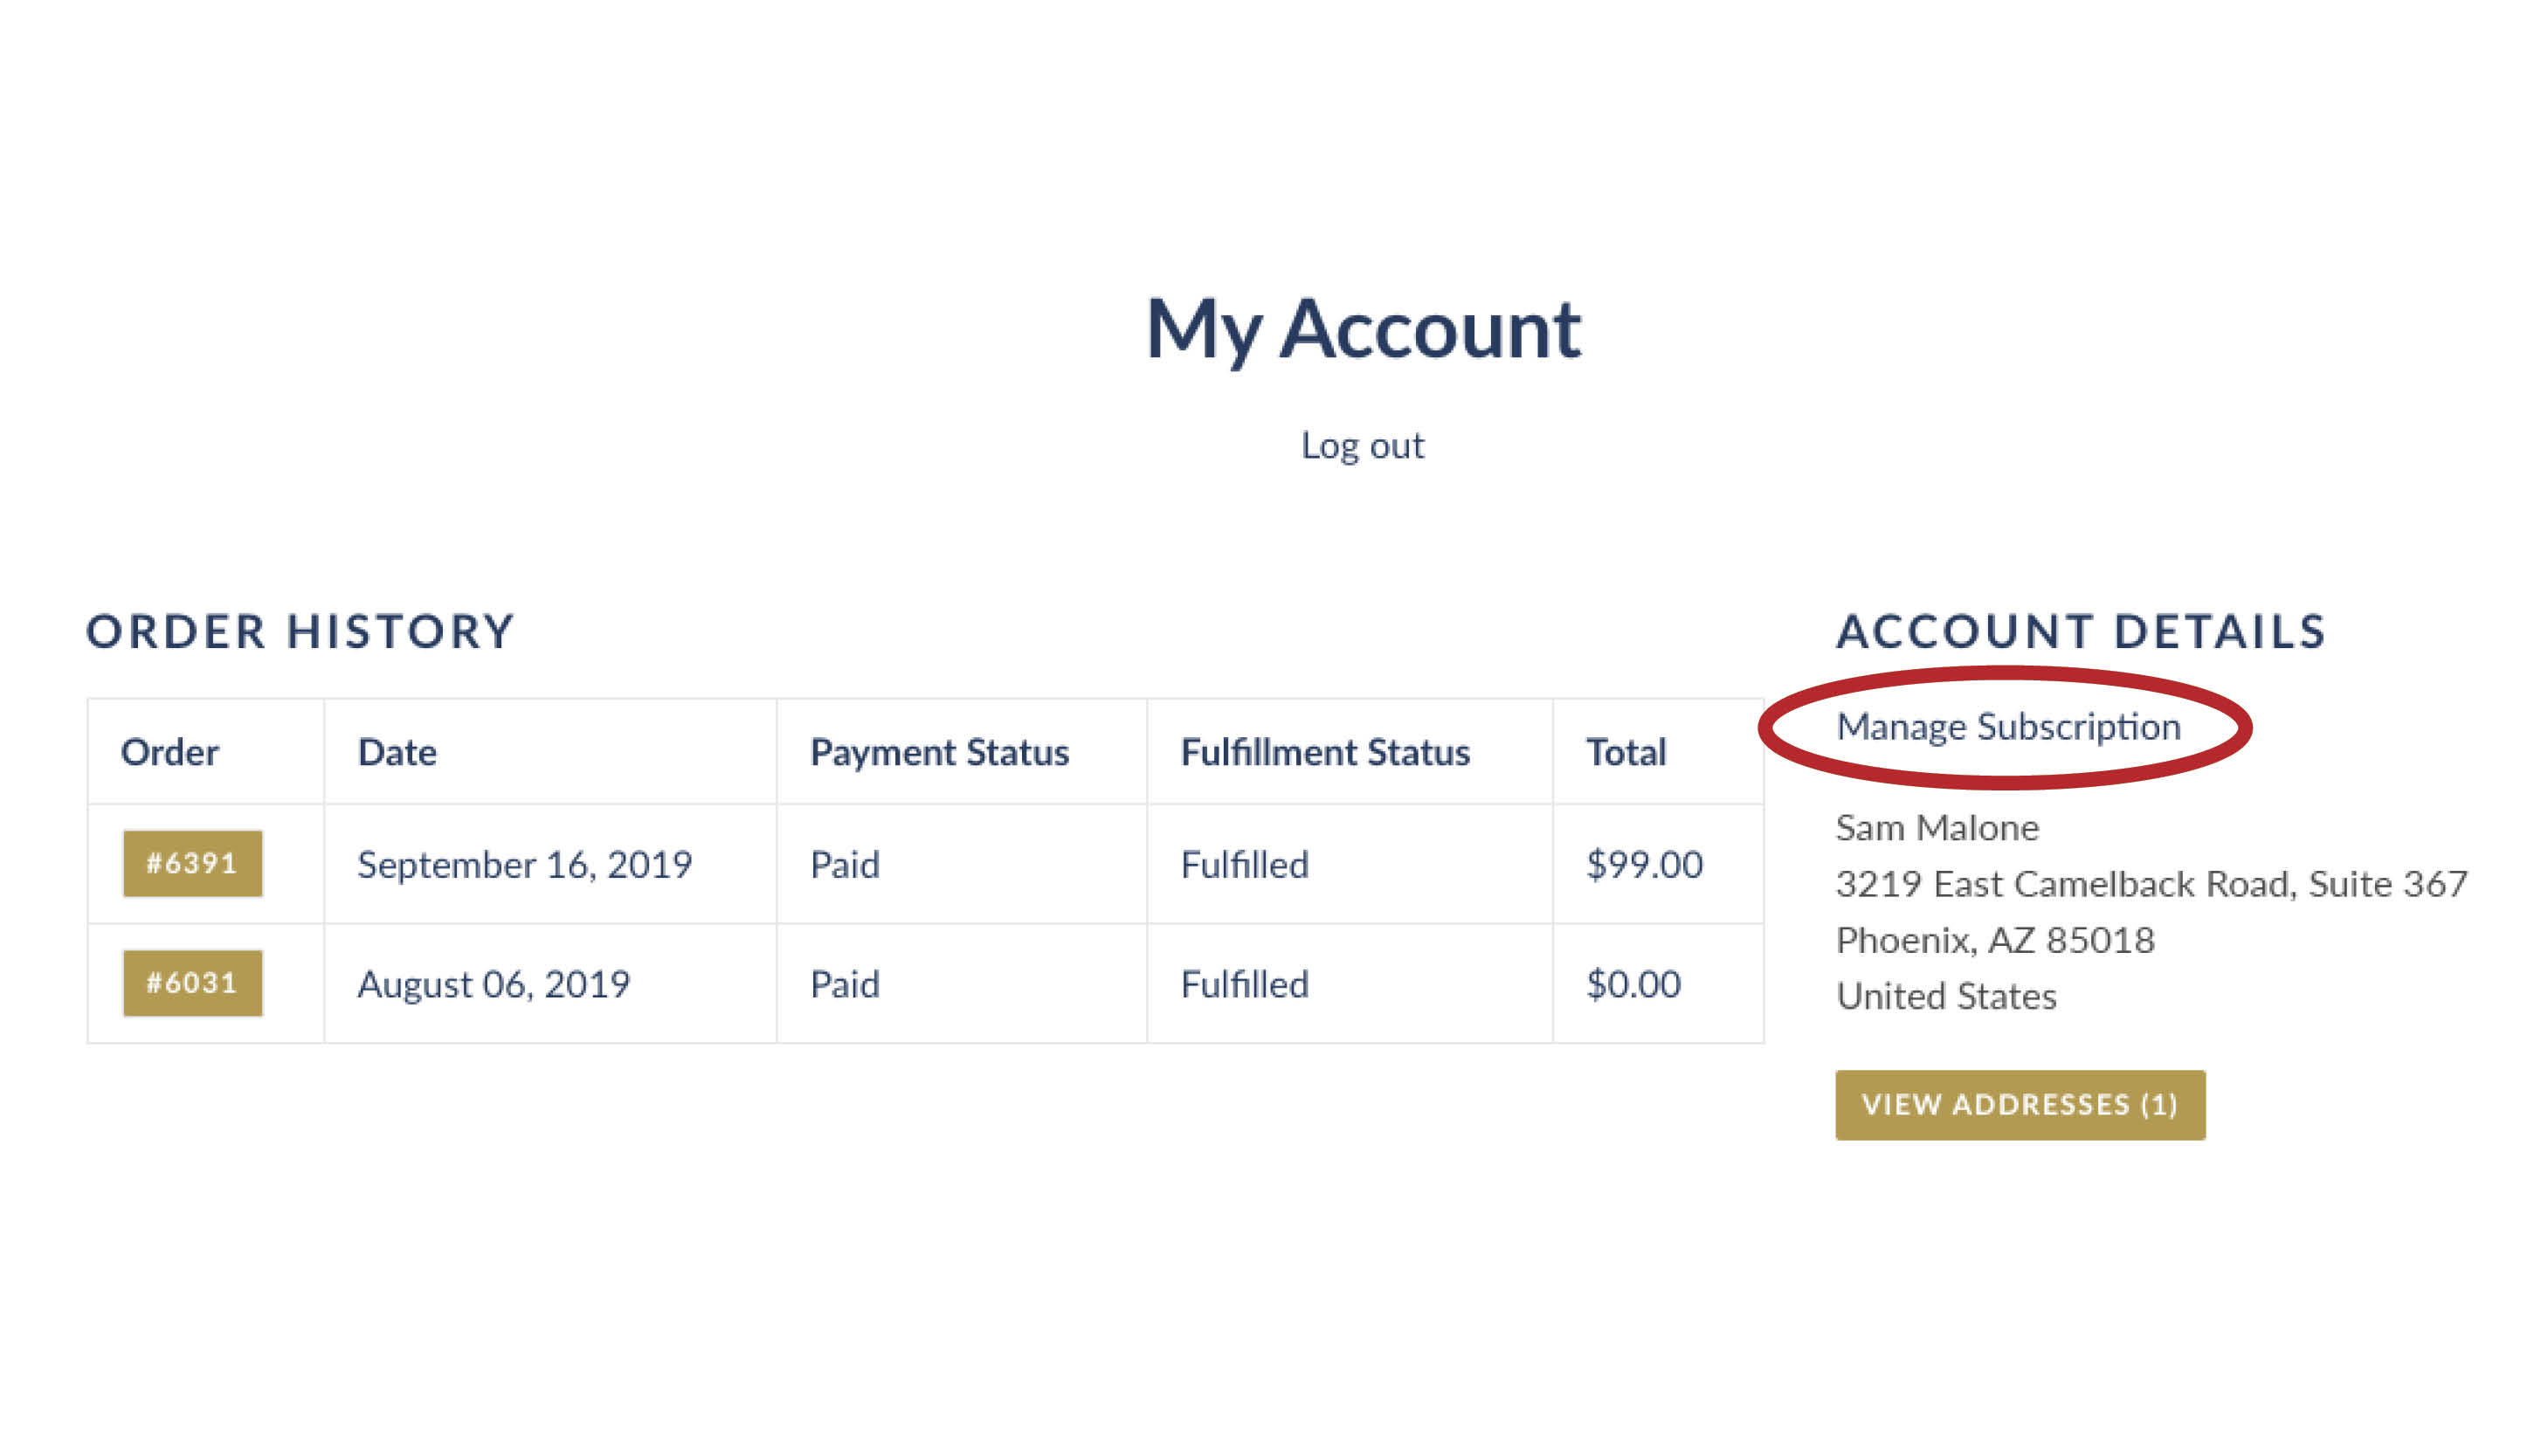Click the Sam Malone account name
The width and height of the screenshot is (2548, 1456).
(x=1937, y=828)
